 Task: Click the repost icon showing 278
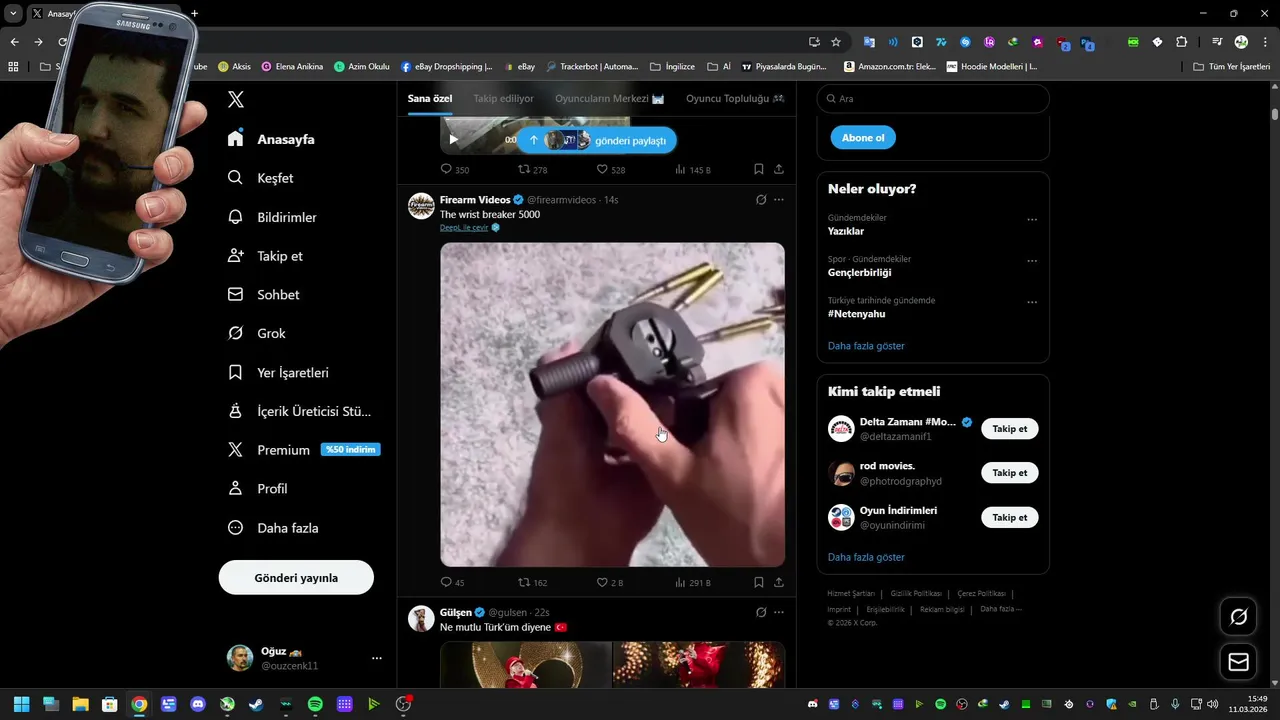(524, 169)
